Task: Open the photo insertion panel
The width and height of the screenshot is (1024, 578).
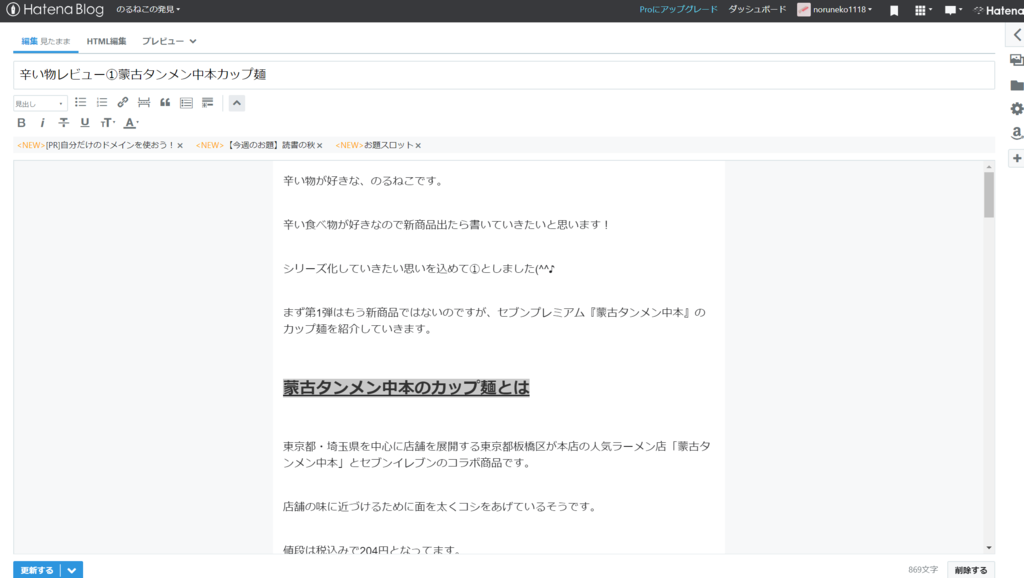Action: coord(1016,60)
